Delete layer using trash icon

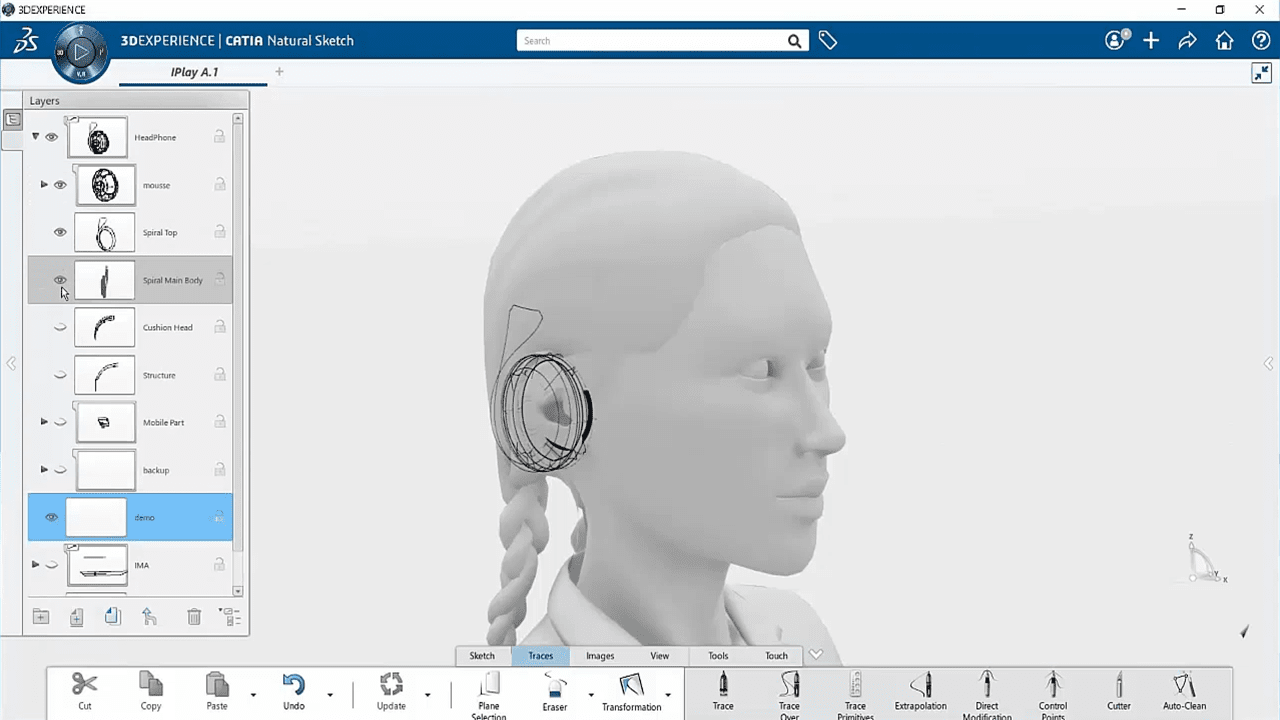[194, 617]
